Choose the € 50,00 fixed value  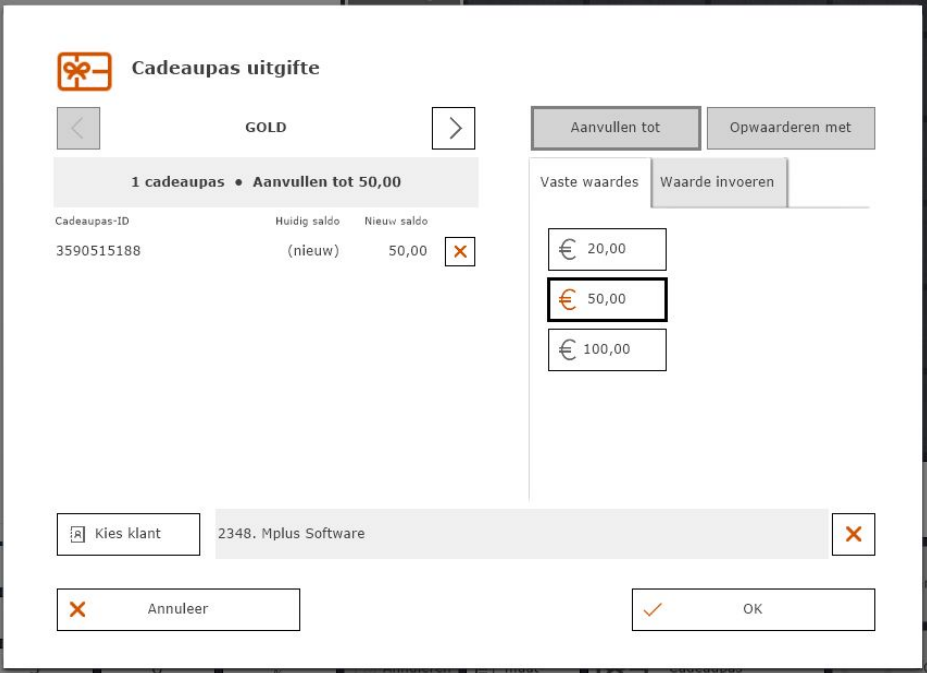(x=607, y=299)
